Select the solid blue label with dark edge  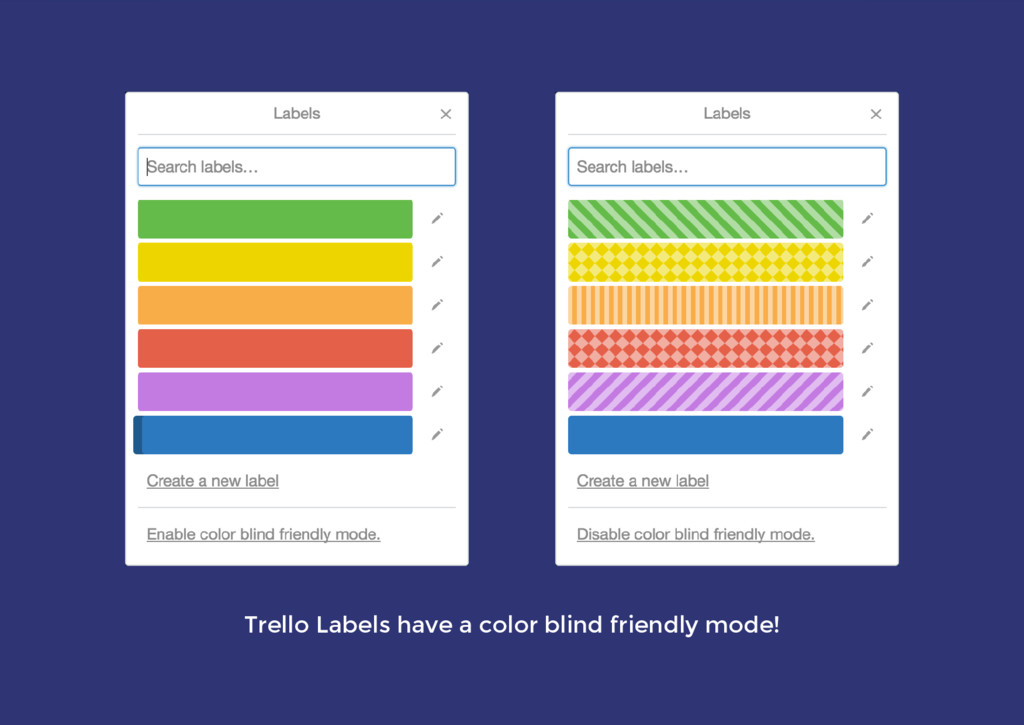pos(273,435)
